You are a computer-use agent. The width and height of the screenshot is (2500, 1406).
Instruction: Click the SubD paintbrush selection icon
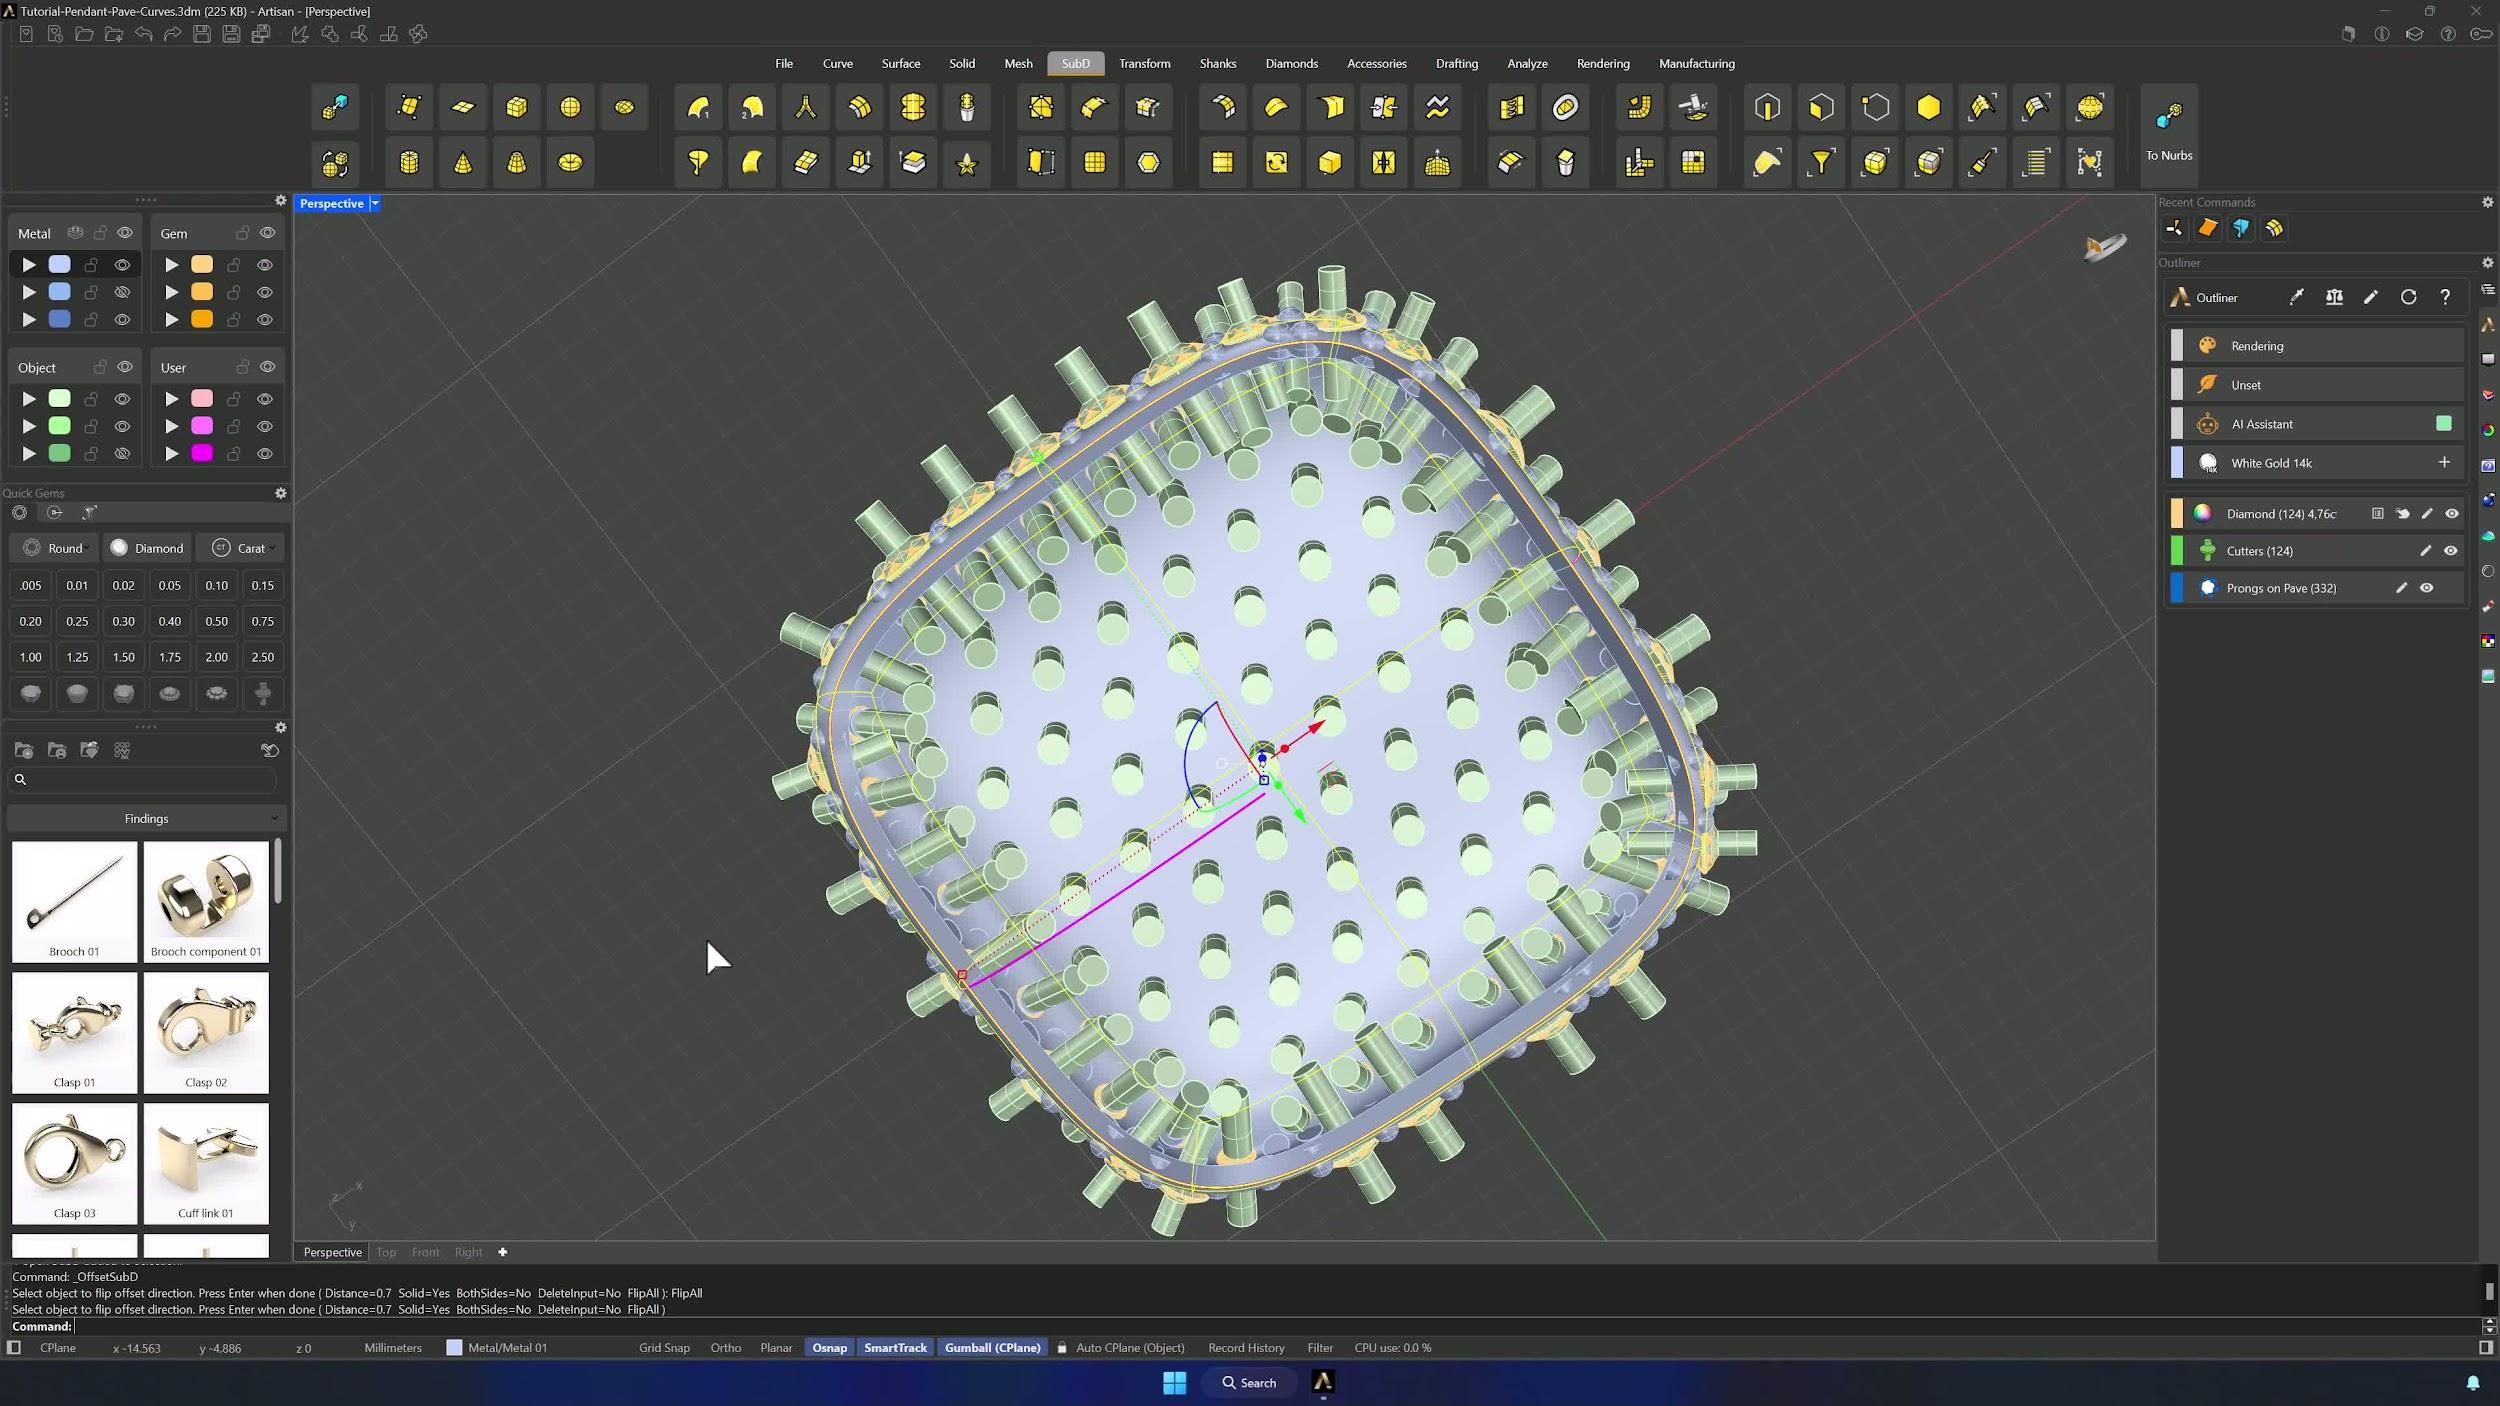(x=1982, y=162)
